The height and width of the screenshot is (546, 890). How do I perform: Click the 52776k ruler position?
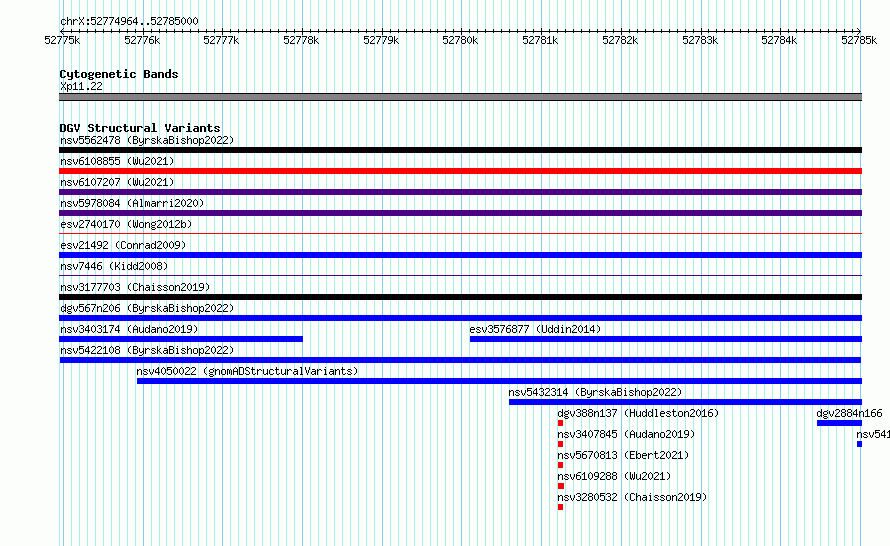142,40
